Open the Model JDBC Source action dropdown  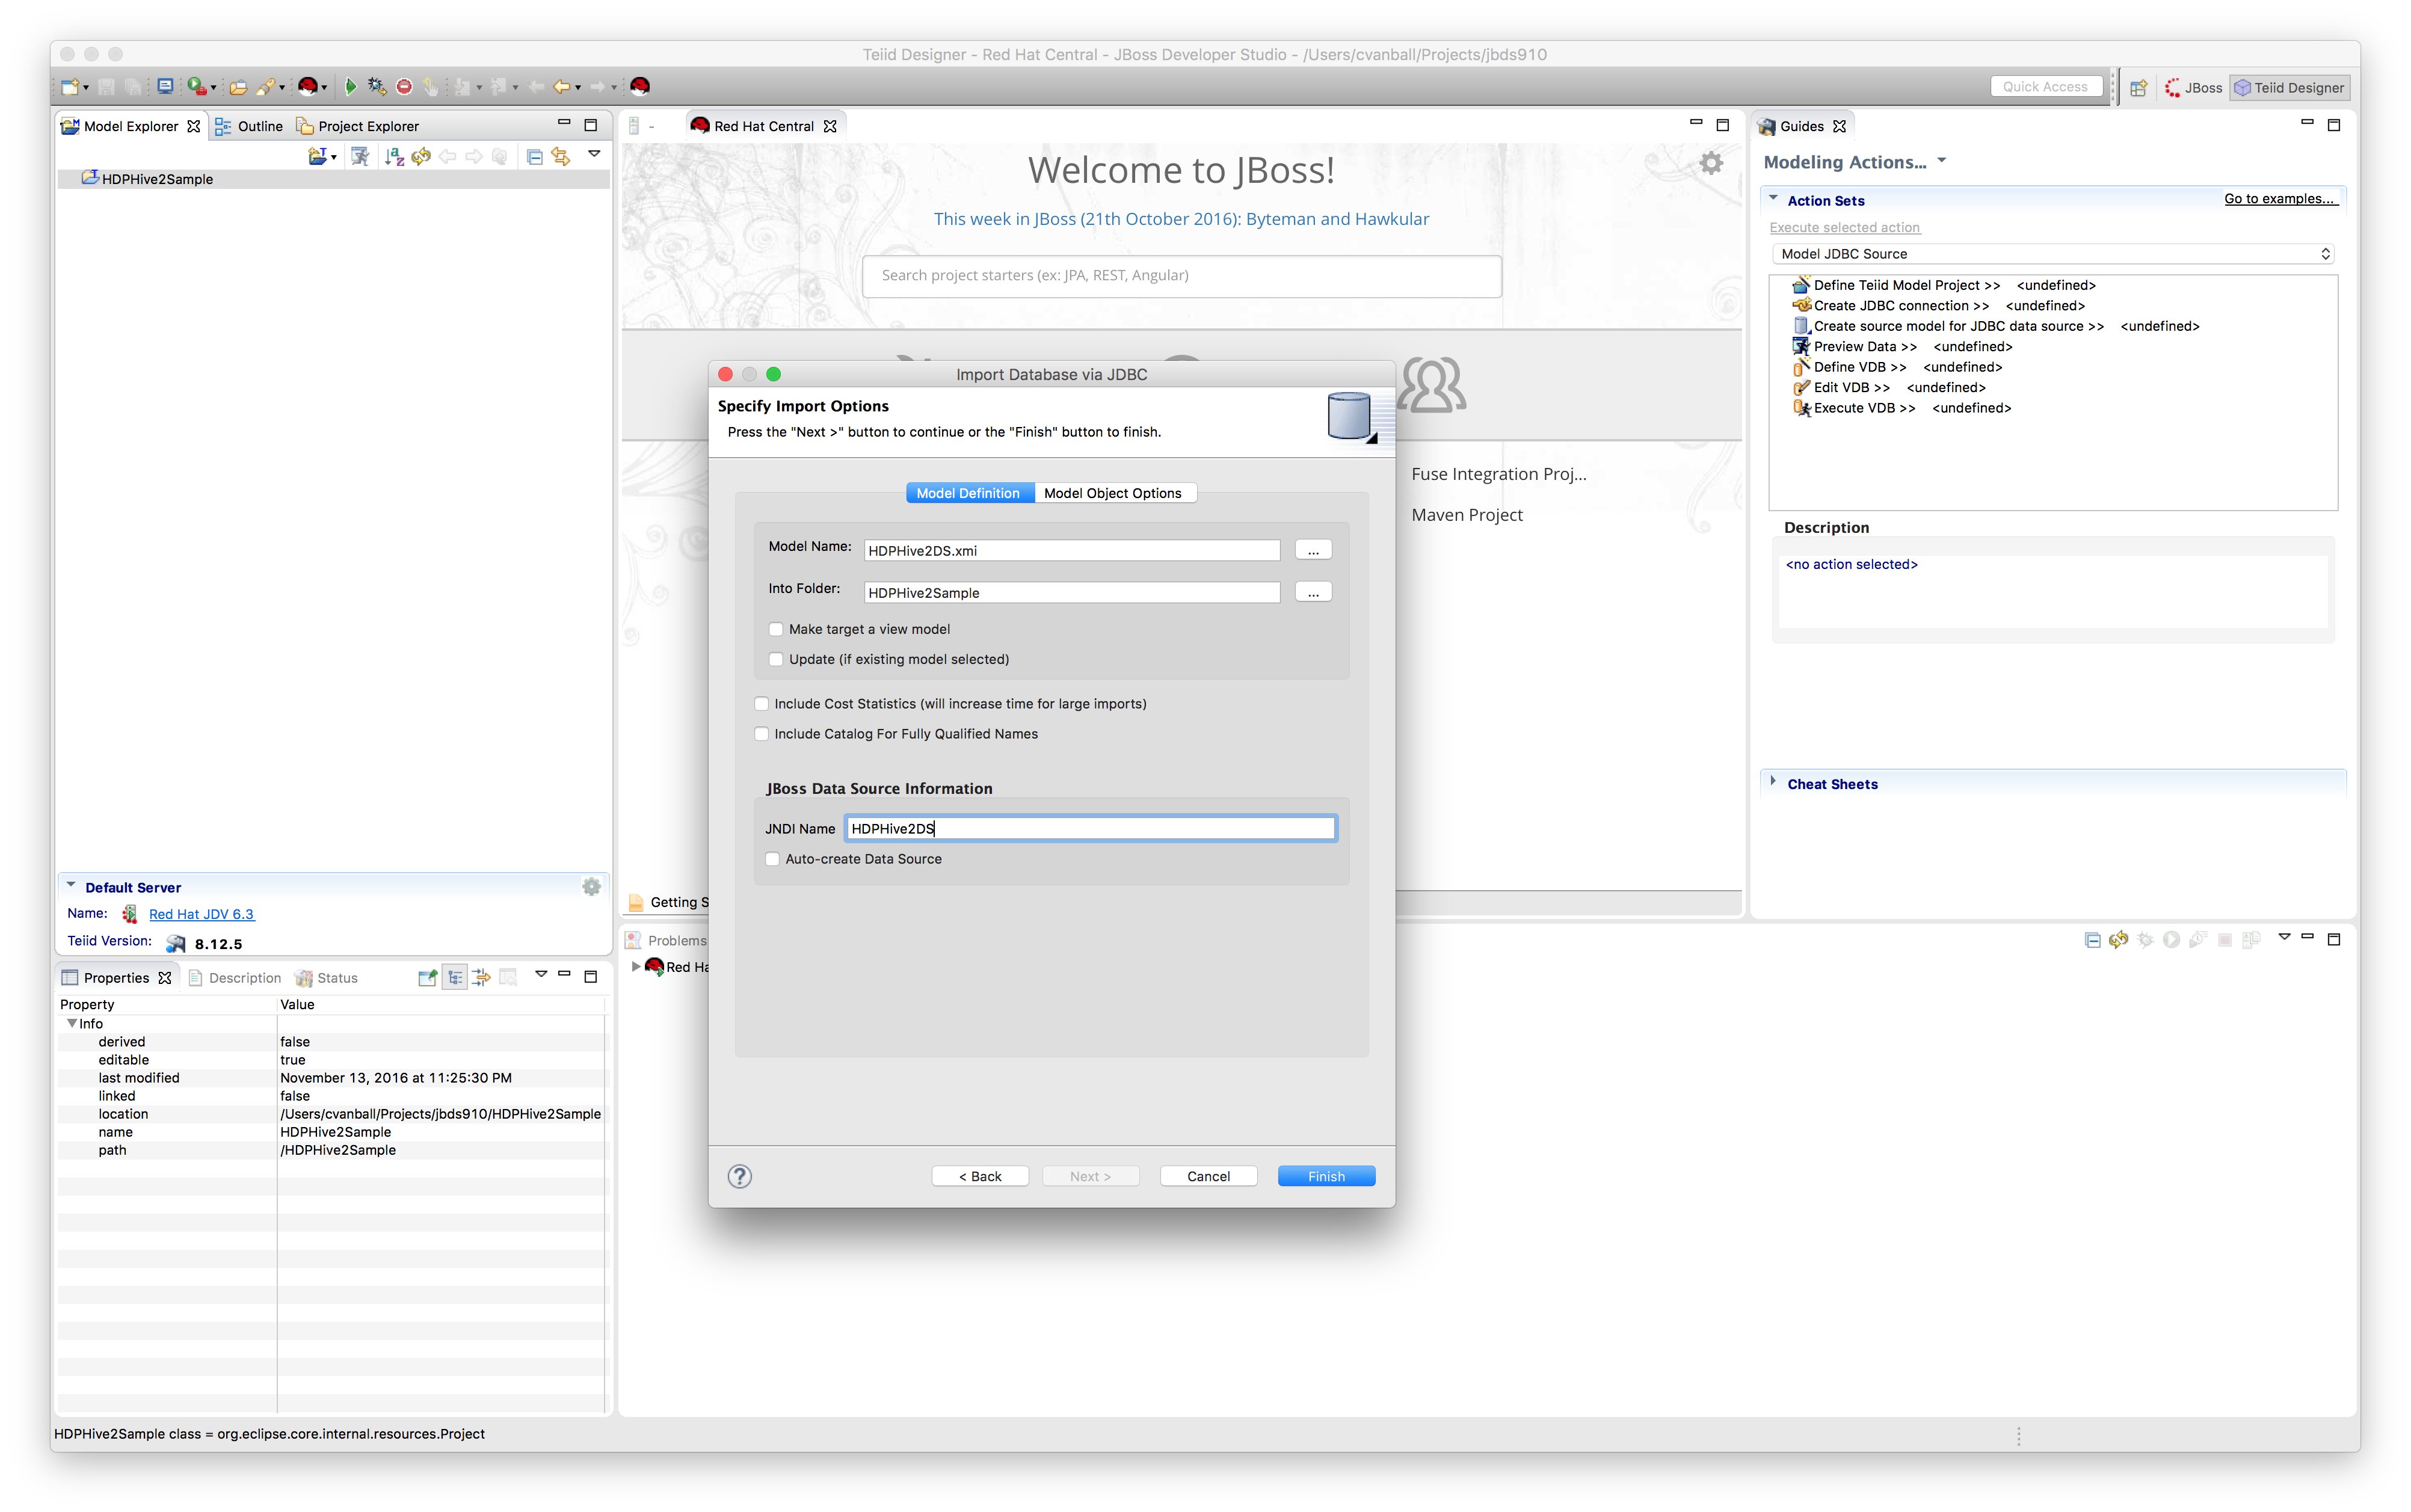coord(2052,254)
